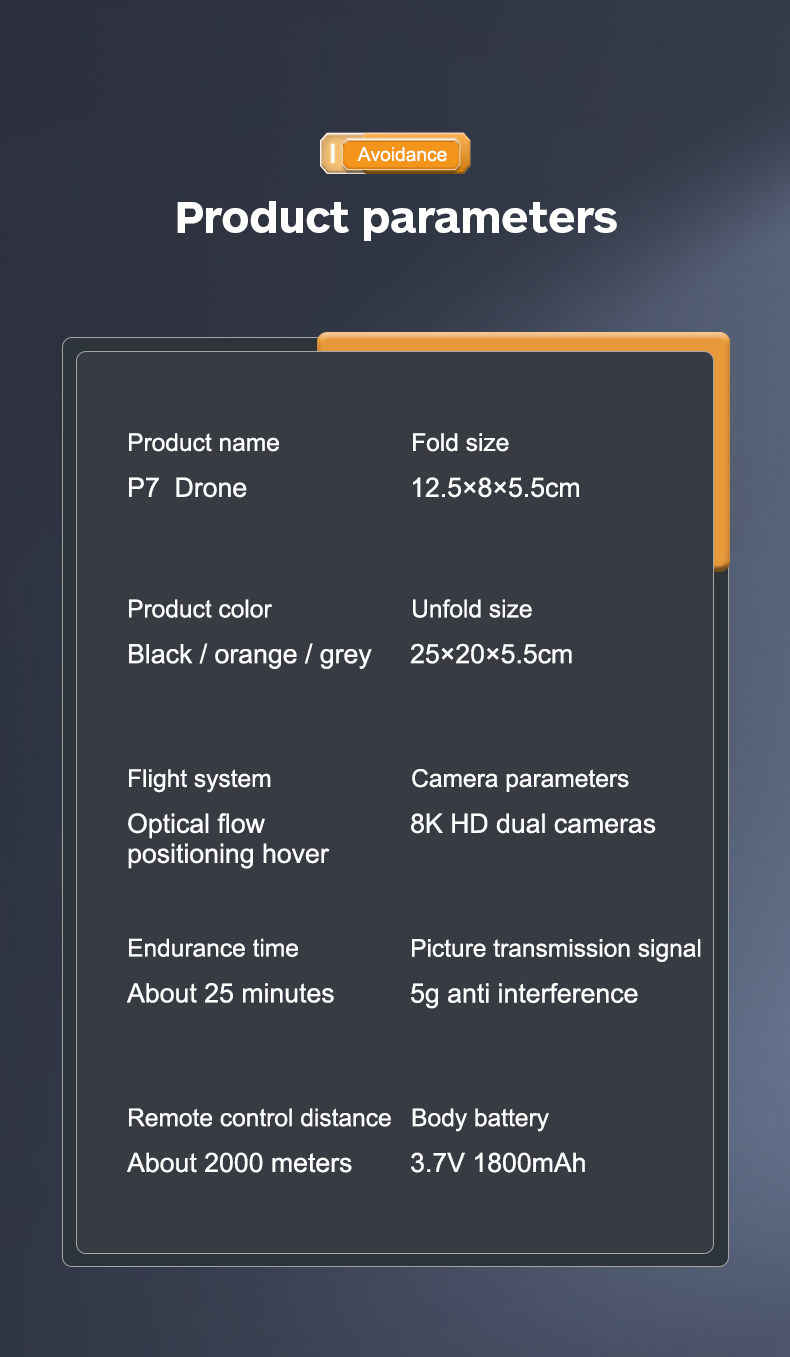Select the Black / orange / grey text

pos(249,655)
